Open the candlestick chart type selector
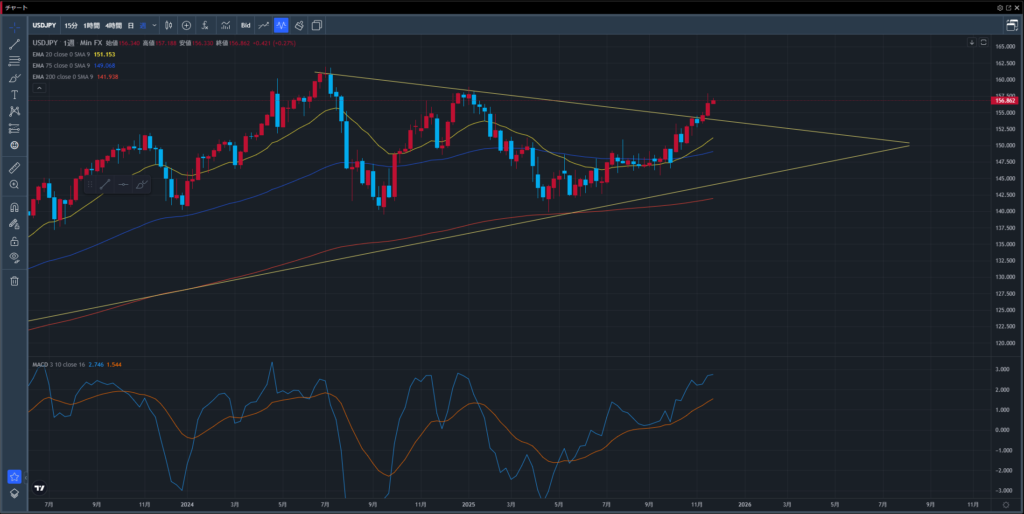Screen dimensions: 1024x514 pyautogui.click(x=168, y=25)
